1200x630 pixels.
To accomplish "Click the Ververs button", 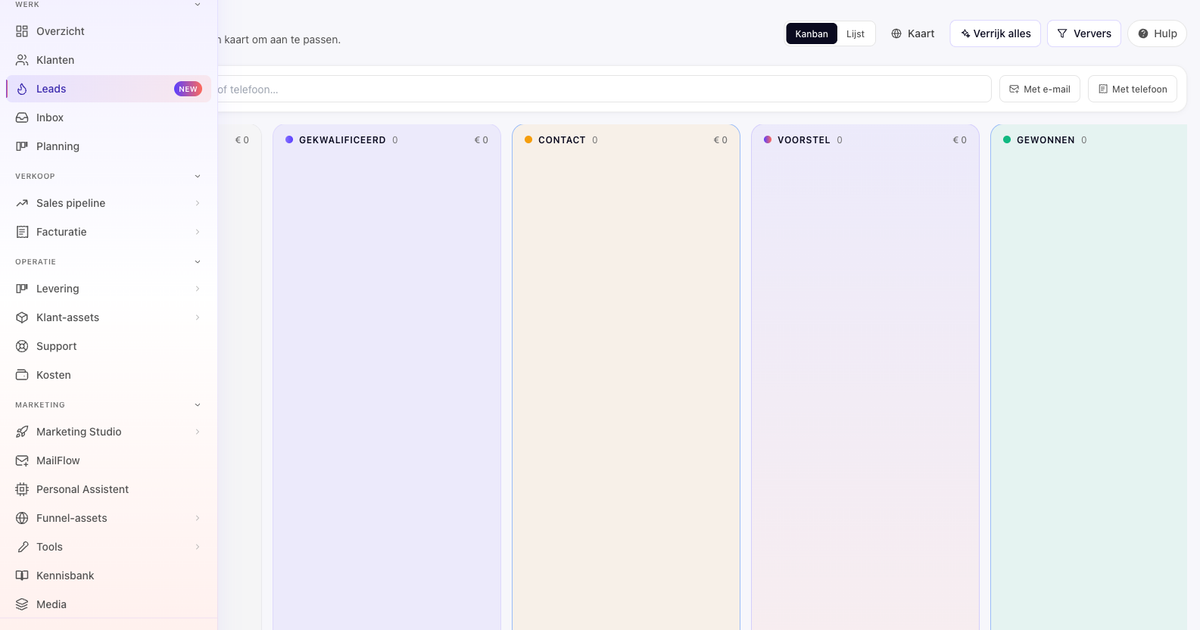I will (1084, 34).
